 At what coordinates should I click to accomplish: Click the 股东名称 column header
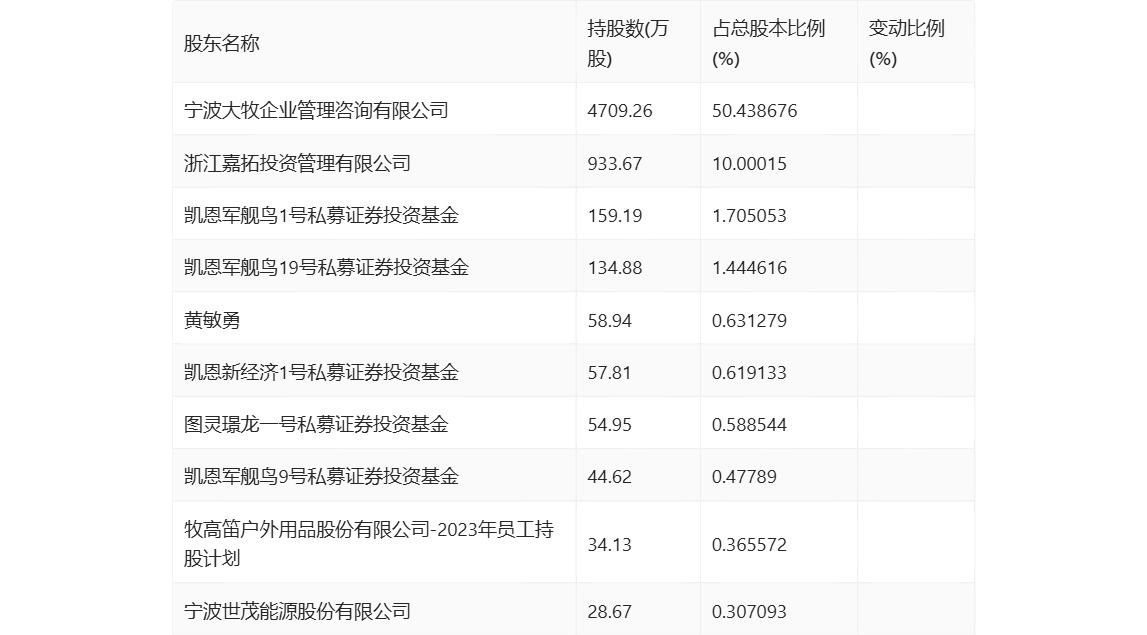pos(222,44)
